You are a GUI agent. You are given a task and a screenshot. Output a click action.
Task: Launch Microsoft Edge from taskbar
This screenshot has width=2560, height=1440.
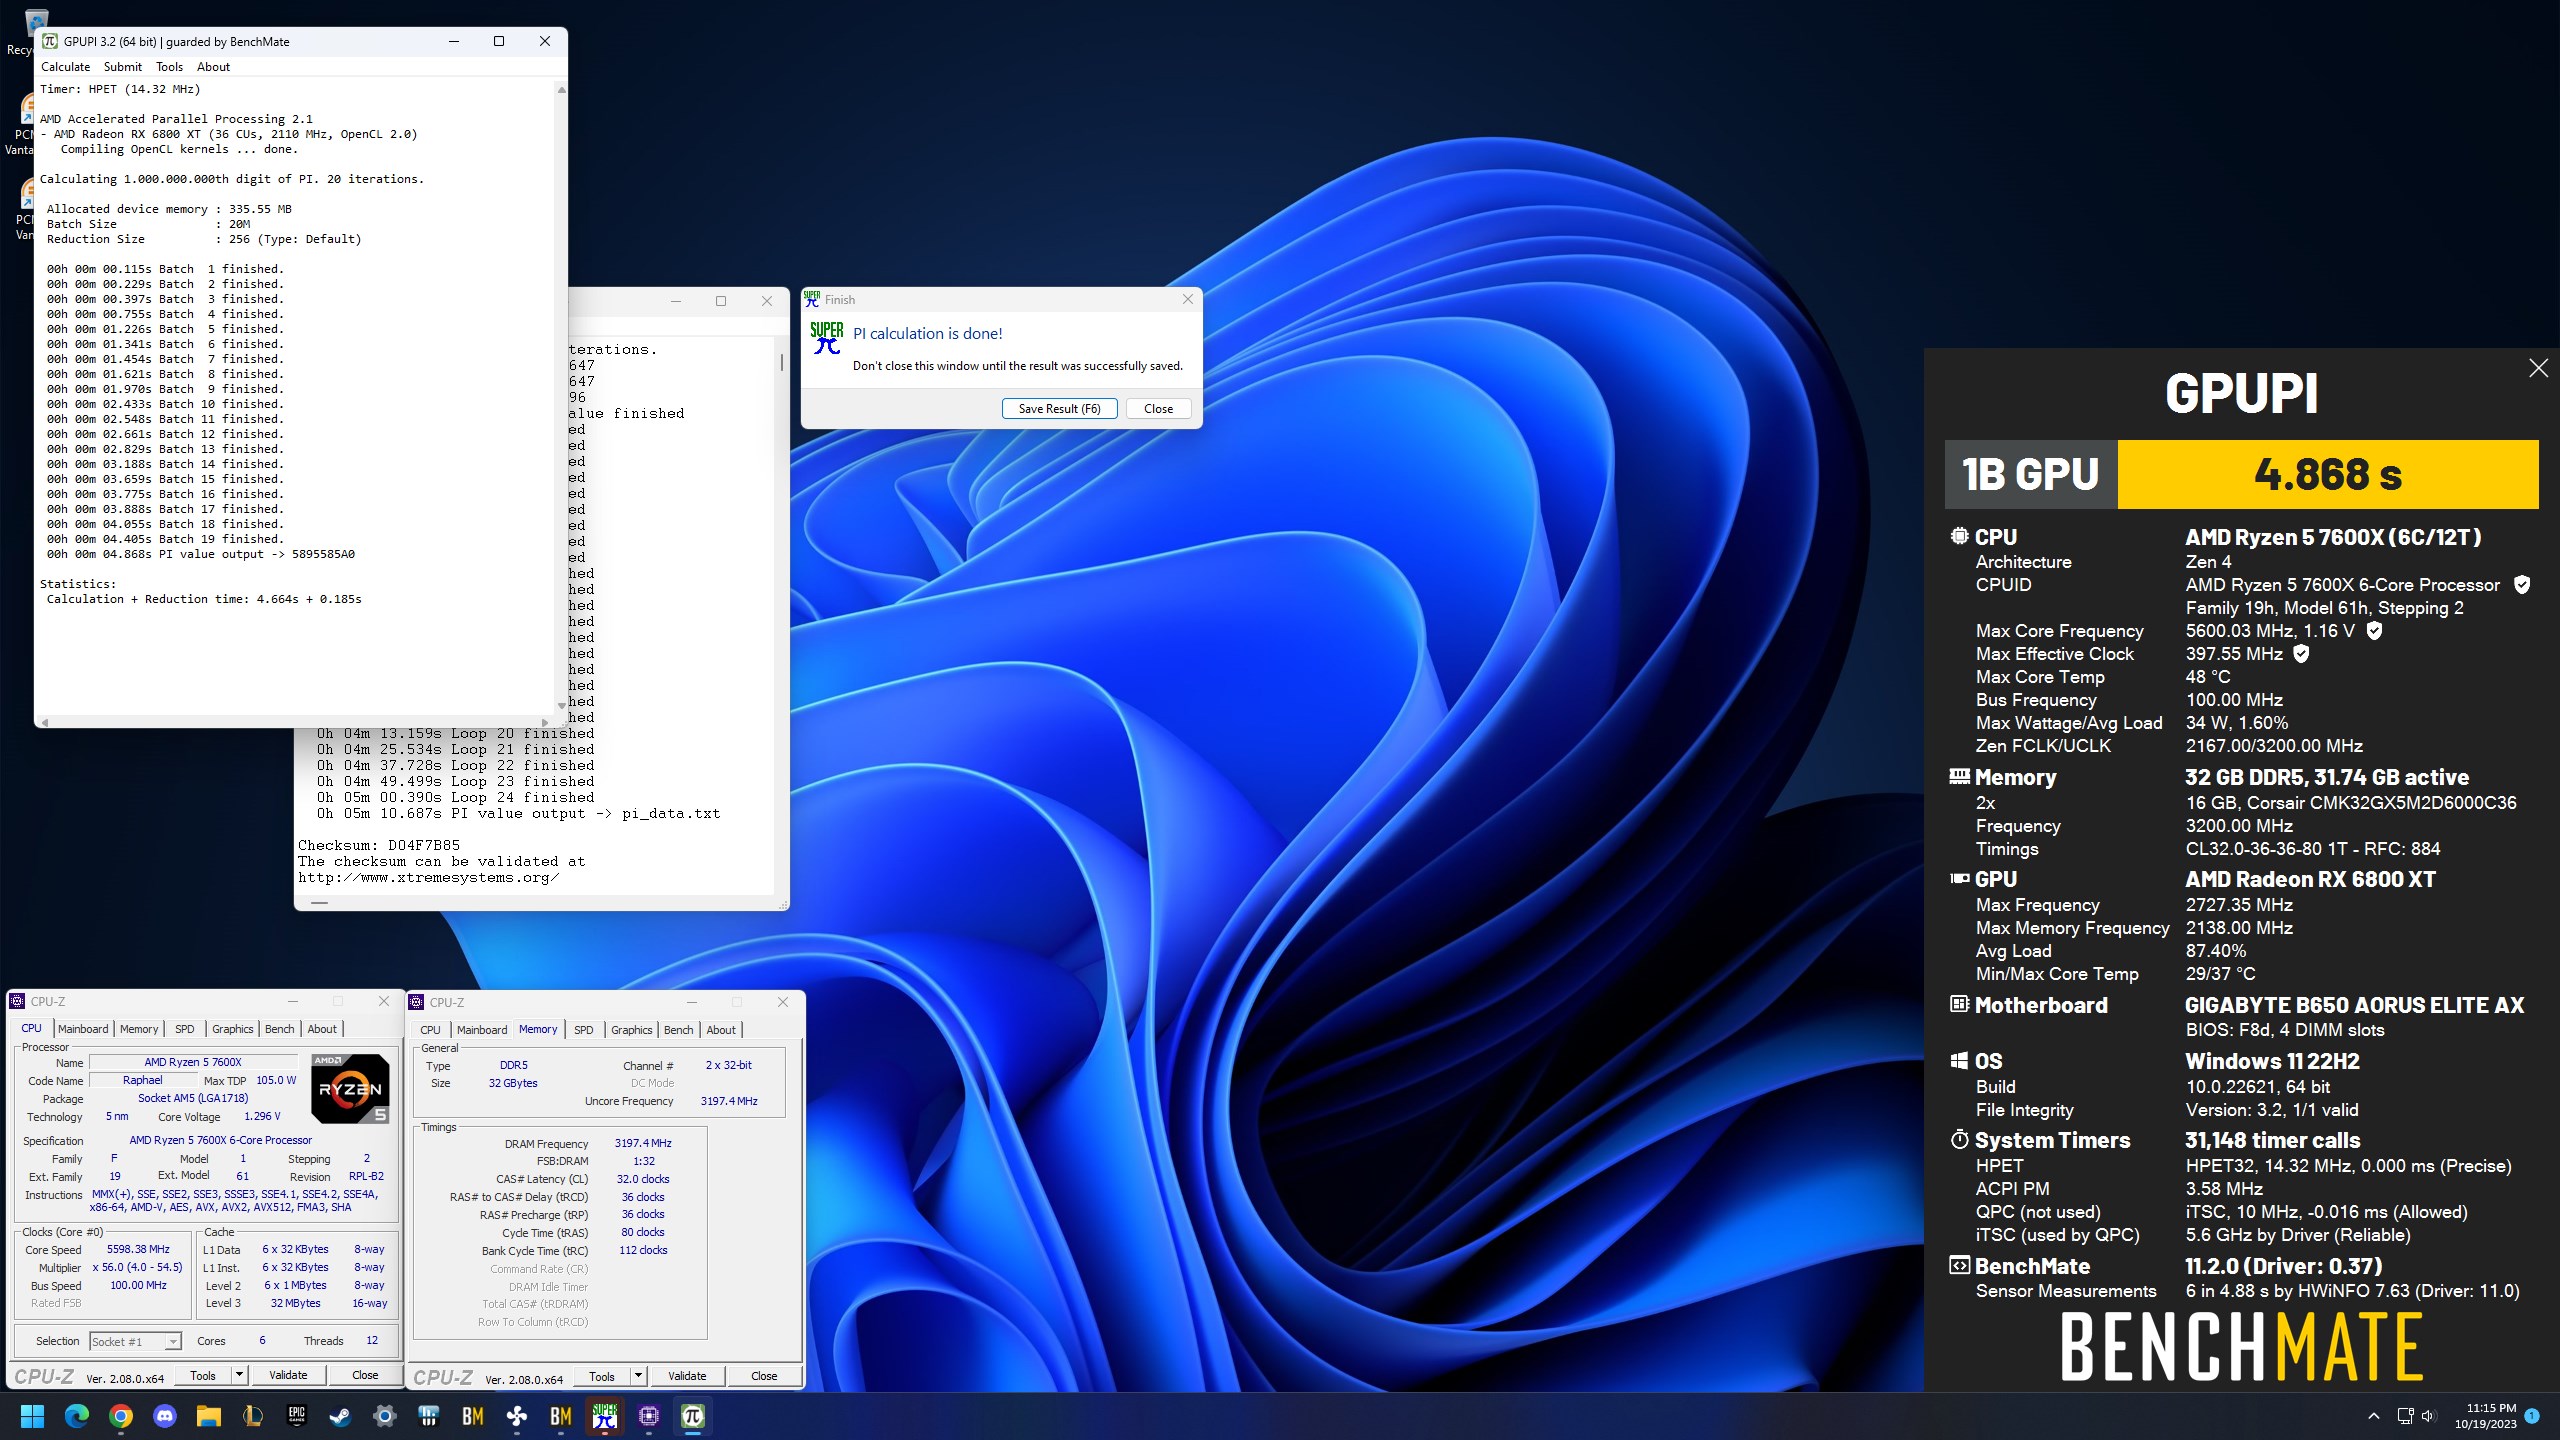click(x=77, y=1416)
